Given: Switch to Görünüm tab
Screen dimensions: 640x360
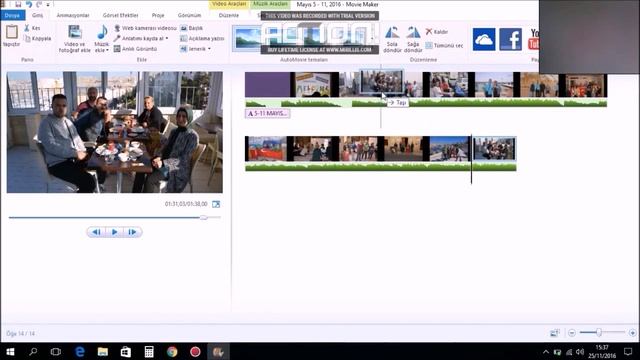Looking at the screenshot, I should pyautogui.click(x=189, y=15).
